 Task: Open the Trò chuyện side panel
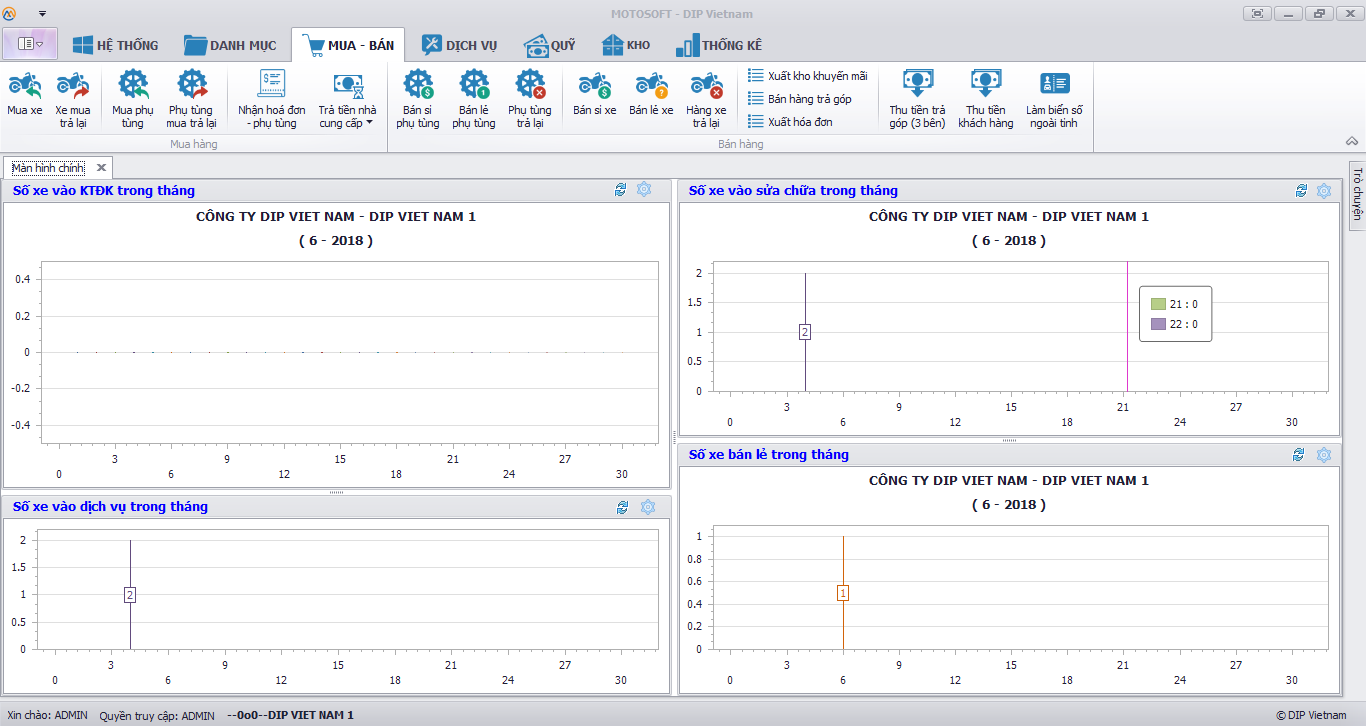point(1357,194)
